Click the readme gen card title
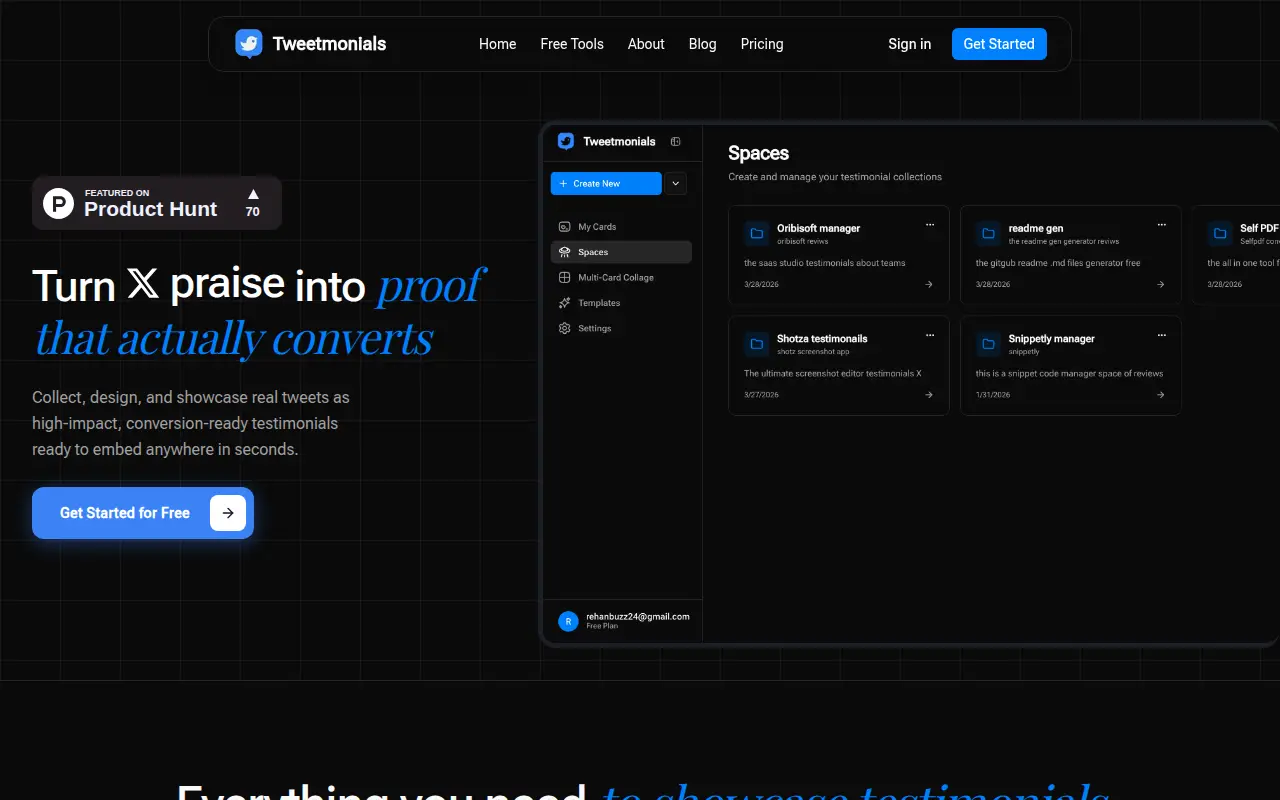Screen dimensions: 1280x800 (1036, 228)
